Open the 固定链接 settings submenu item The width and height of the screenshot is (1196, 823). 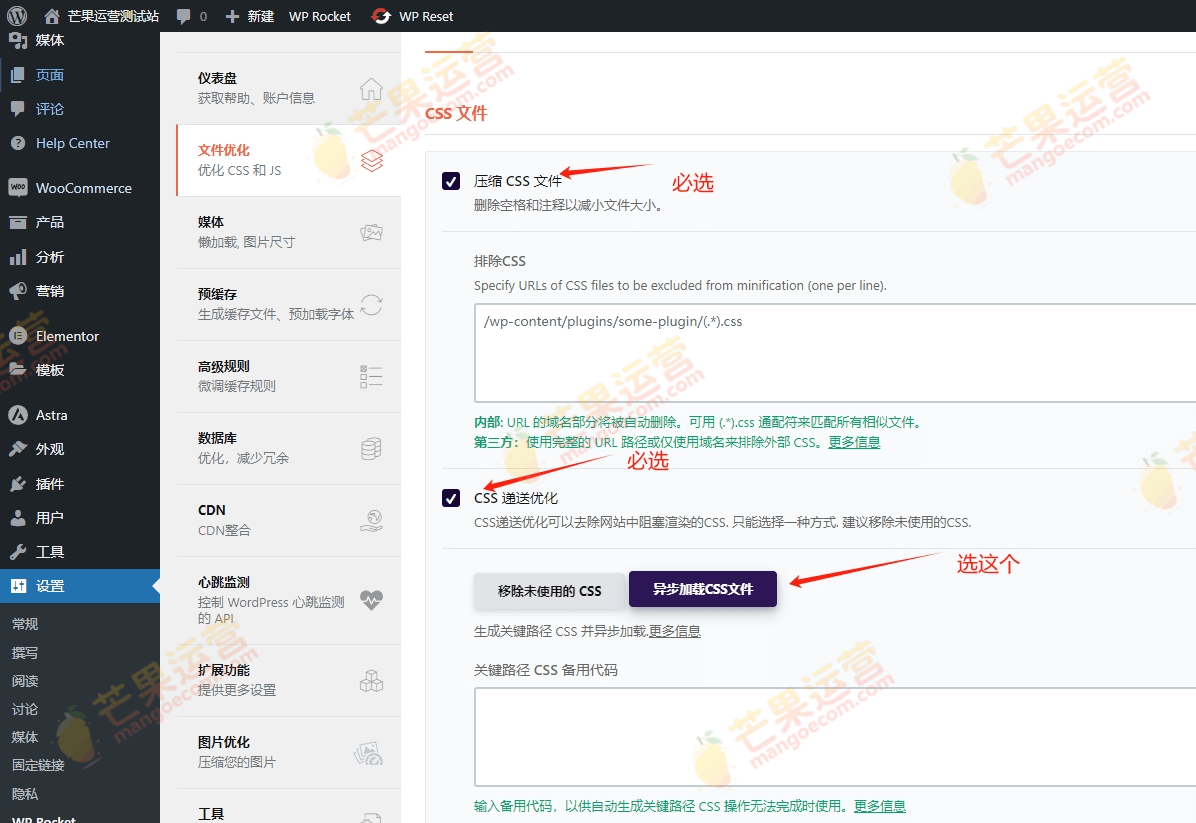click(x=38, y=765)
